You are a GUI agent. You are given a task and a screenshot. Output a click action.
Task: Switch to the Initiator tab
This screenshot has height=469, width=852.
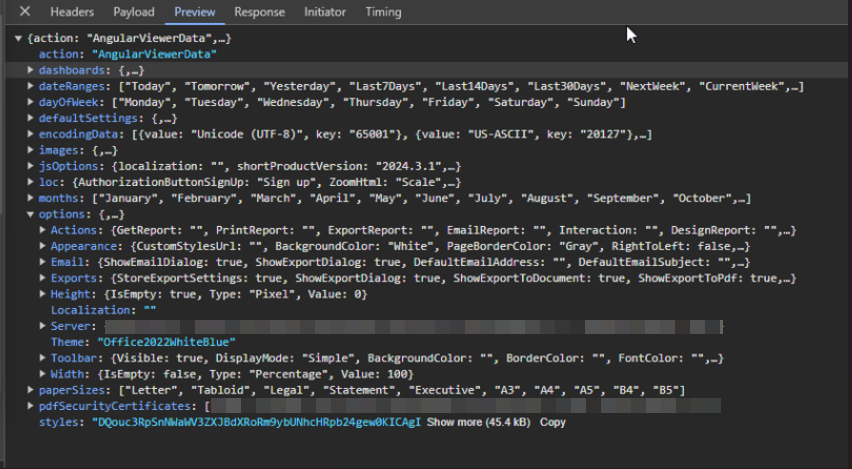(x=324, y=12)
